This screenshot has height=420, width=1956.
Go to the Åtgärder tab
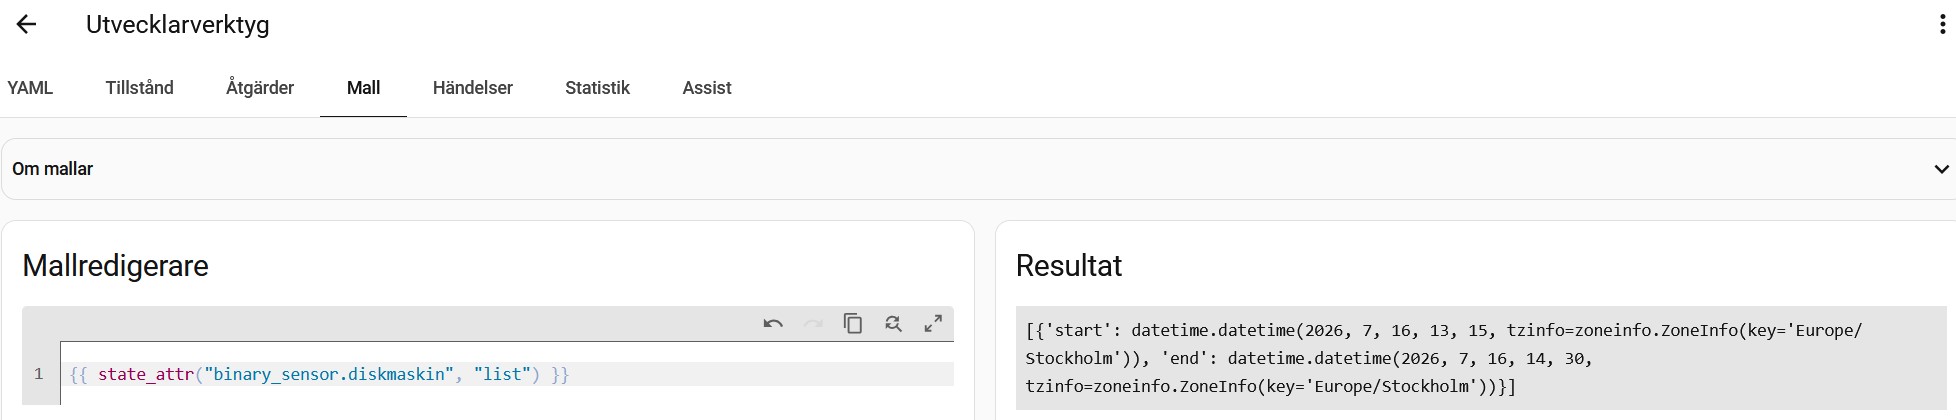[260, 88]
